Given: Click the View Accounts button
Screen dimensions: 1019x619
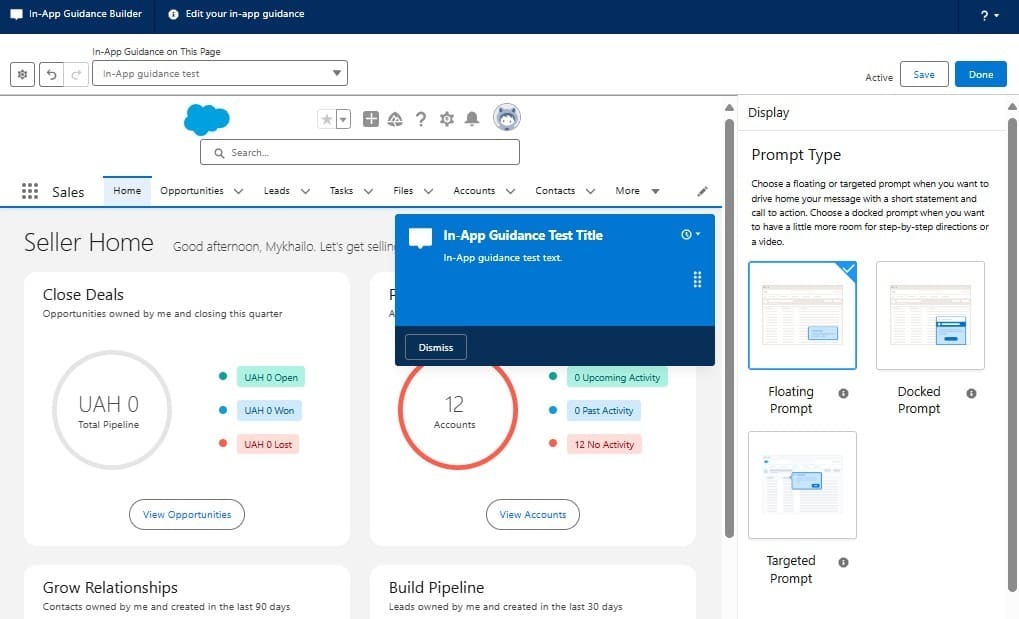Looking at the screenshot, I should point(533,514).
